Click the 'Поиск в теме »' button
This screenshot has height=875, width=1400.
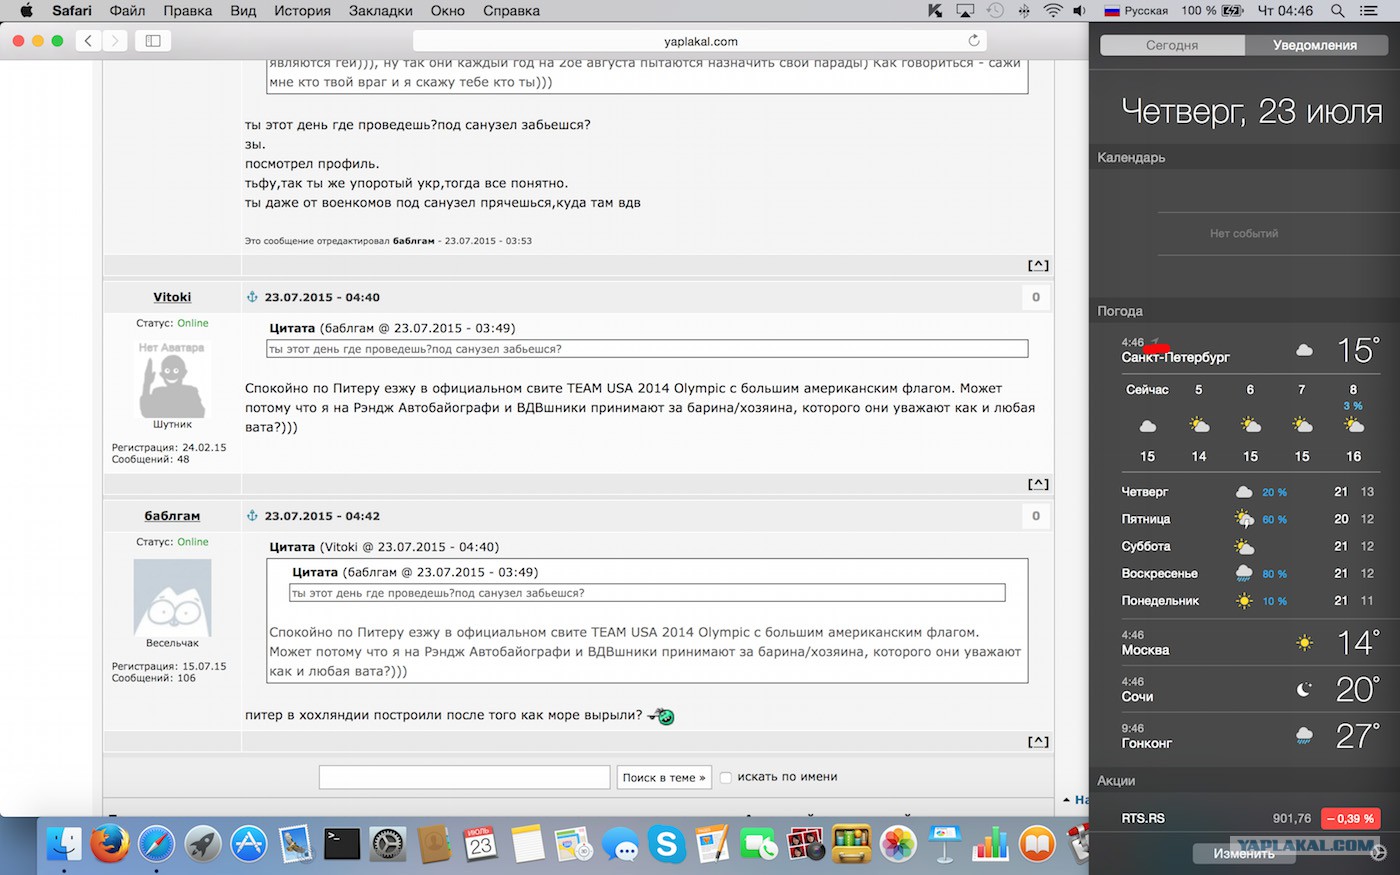[x=664, y=777]
